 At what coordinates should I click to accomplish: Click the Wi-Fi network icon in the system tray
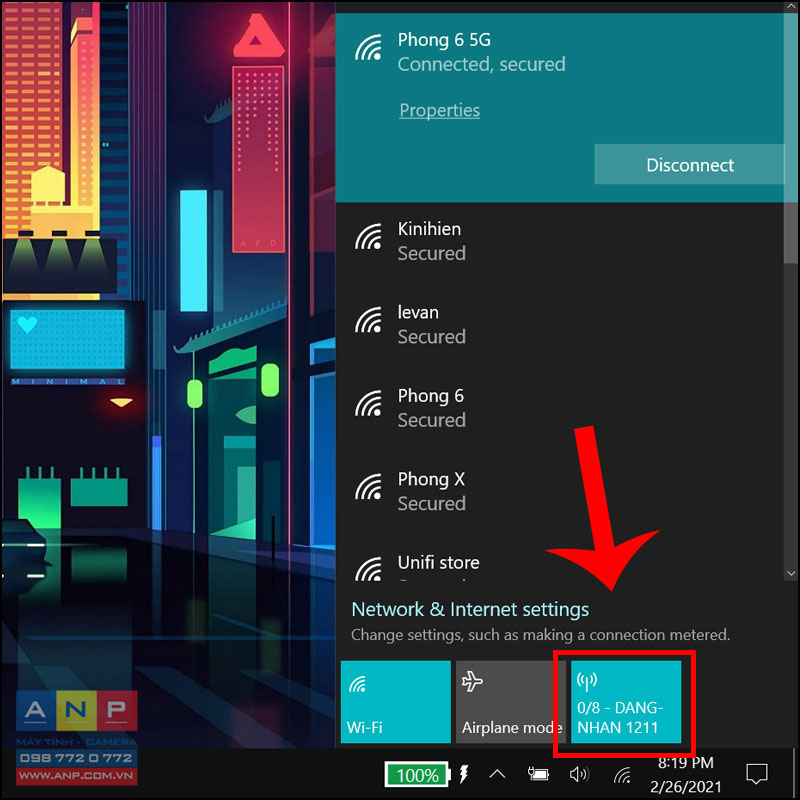coord(622,775)
